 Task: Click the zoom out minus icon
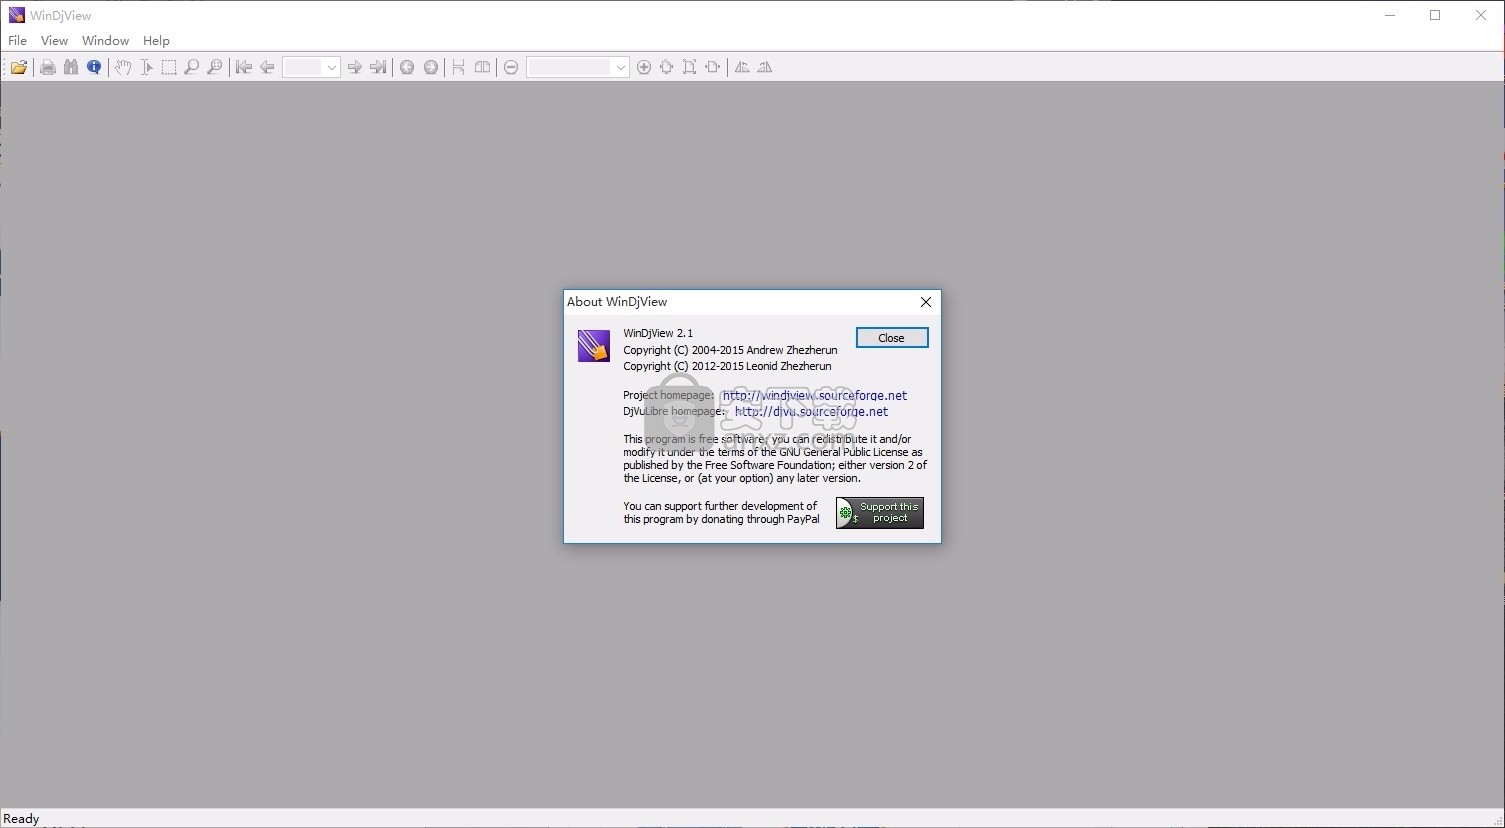(x=511, y=67)
